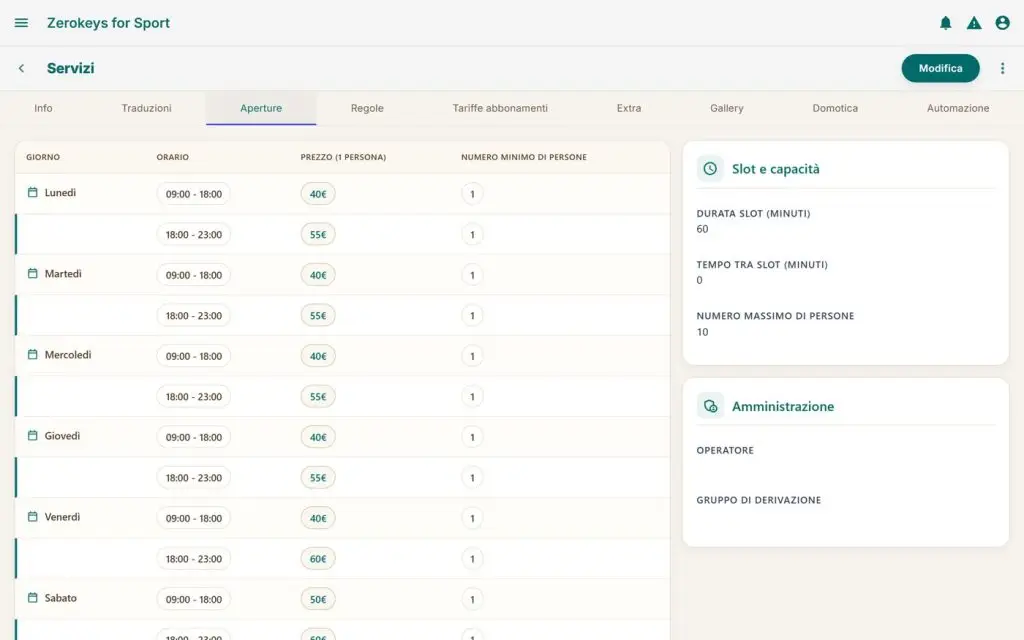Click the calendar icon beside Sabato
This screenshot has height=640, width=1024.
(33, 598)
